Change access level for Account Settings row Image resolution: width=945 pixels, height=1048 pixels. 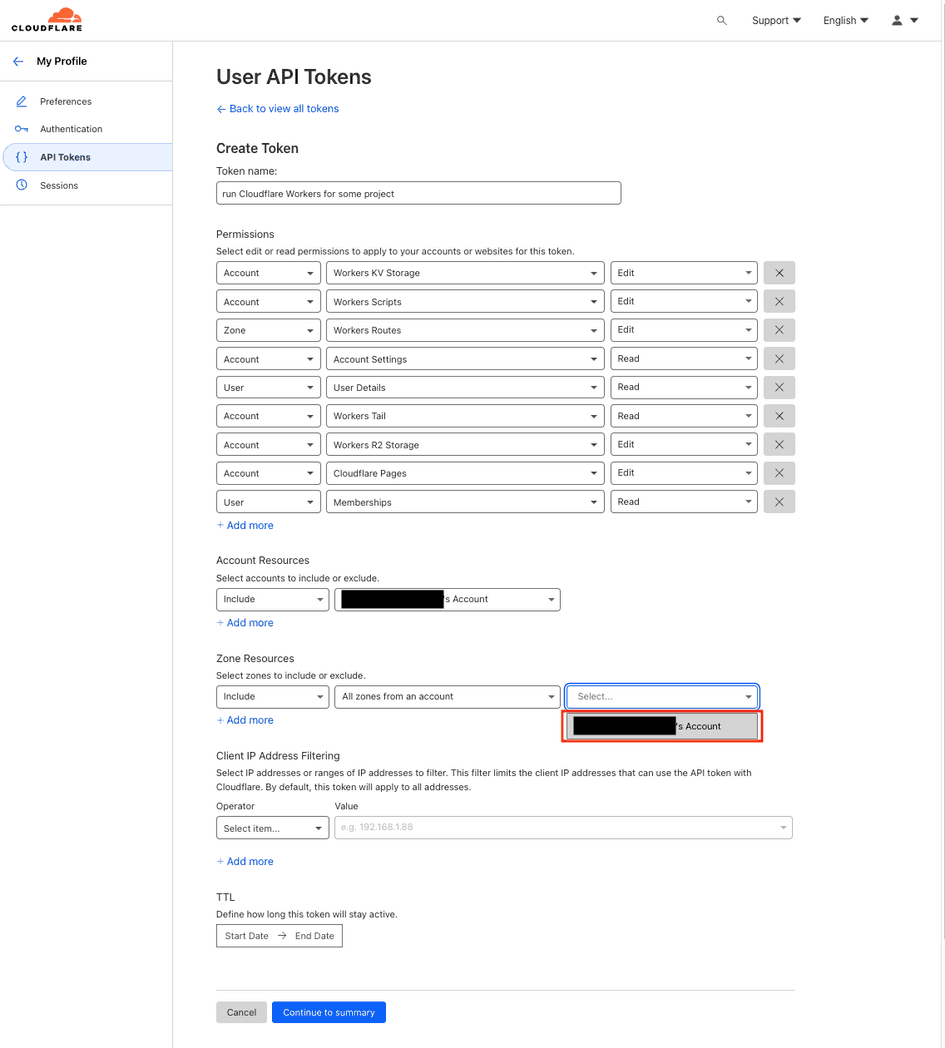coord(684,359)
